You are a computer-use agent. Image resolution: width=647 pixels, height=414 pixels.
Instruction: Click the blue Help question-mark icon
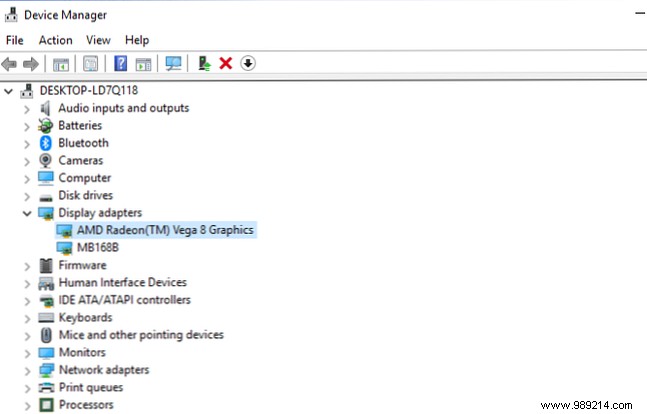point(120,64)
